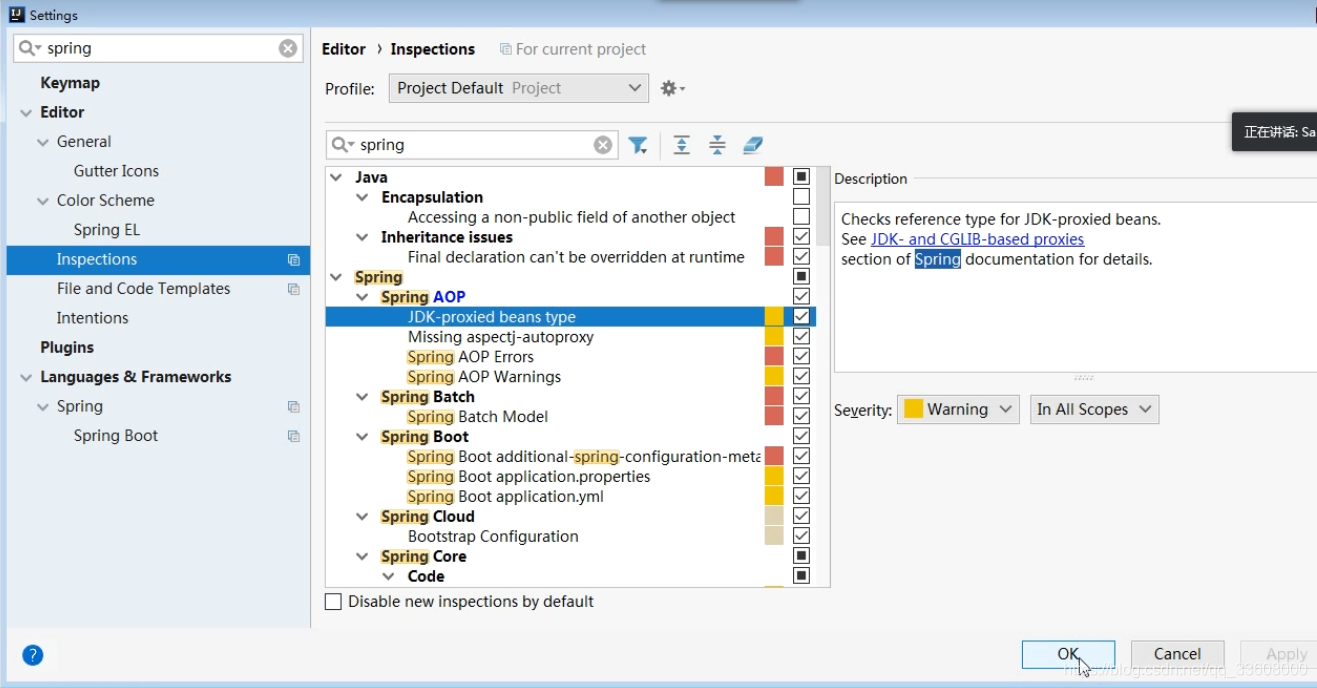Open File and Code Templates settings

[143, 289]
